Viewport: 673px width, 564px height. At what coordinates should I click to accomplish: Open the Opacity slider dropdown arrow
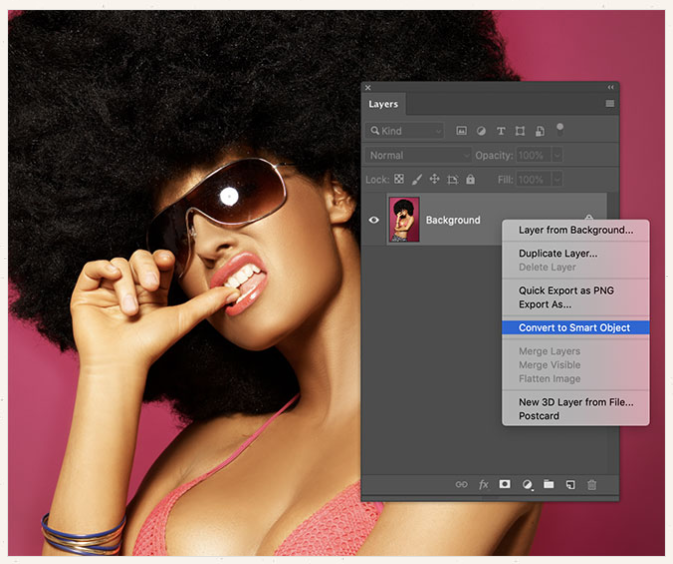[557, 155]
